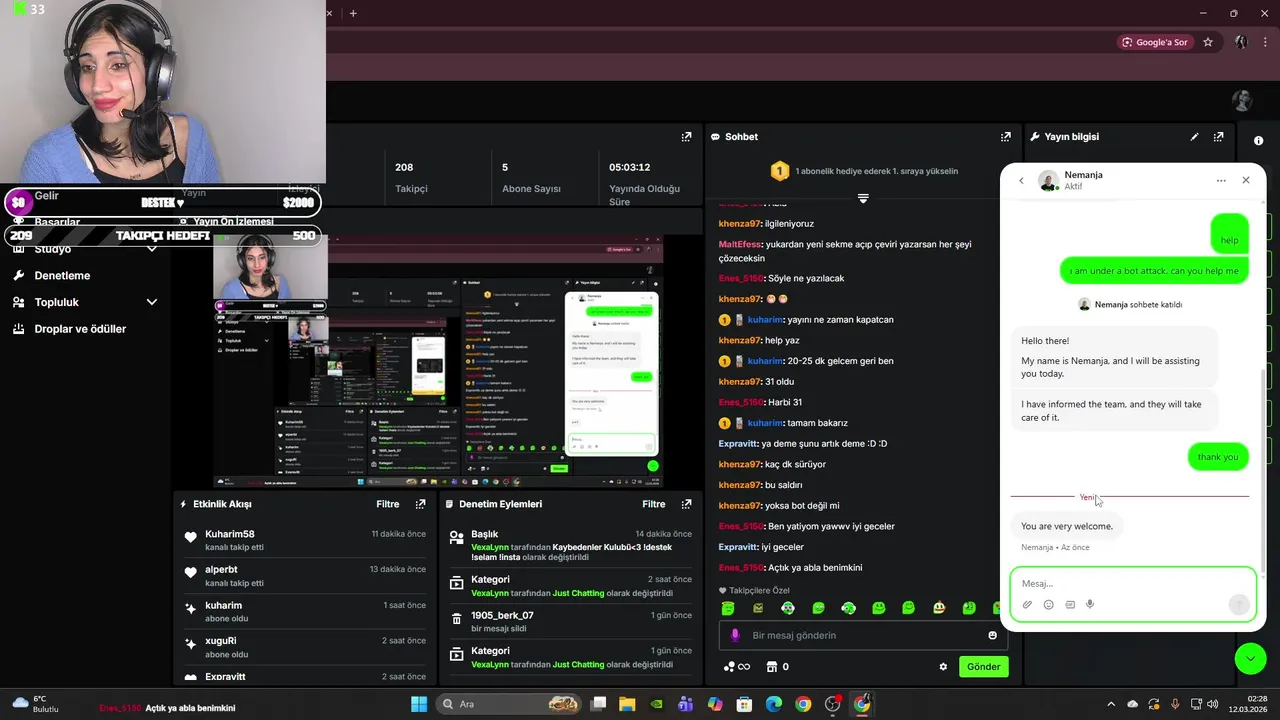Open OBS Studio from the taskbar
The width and height of the screenshot is (1280, 720).
click(x=833, y=704)
